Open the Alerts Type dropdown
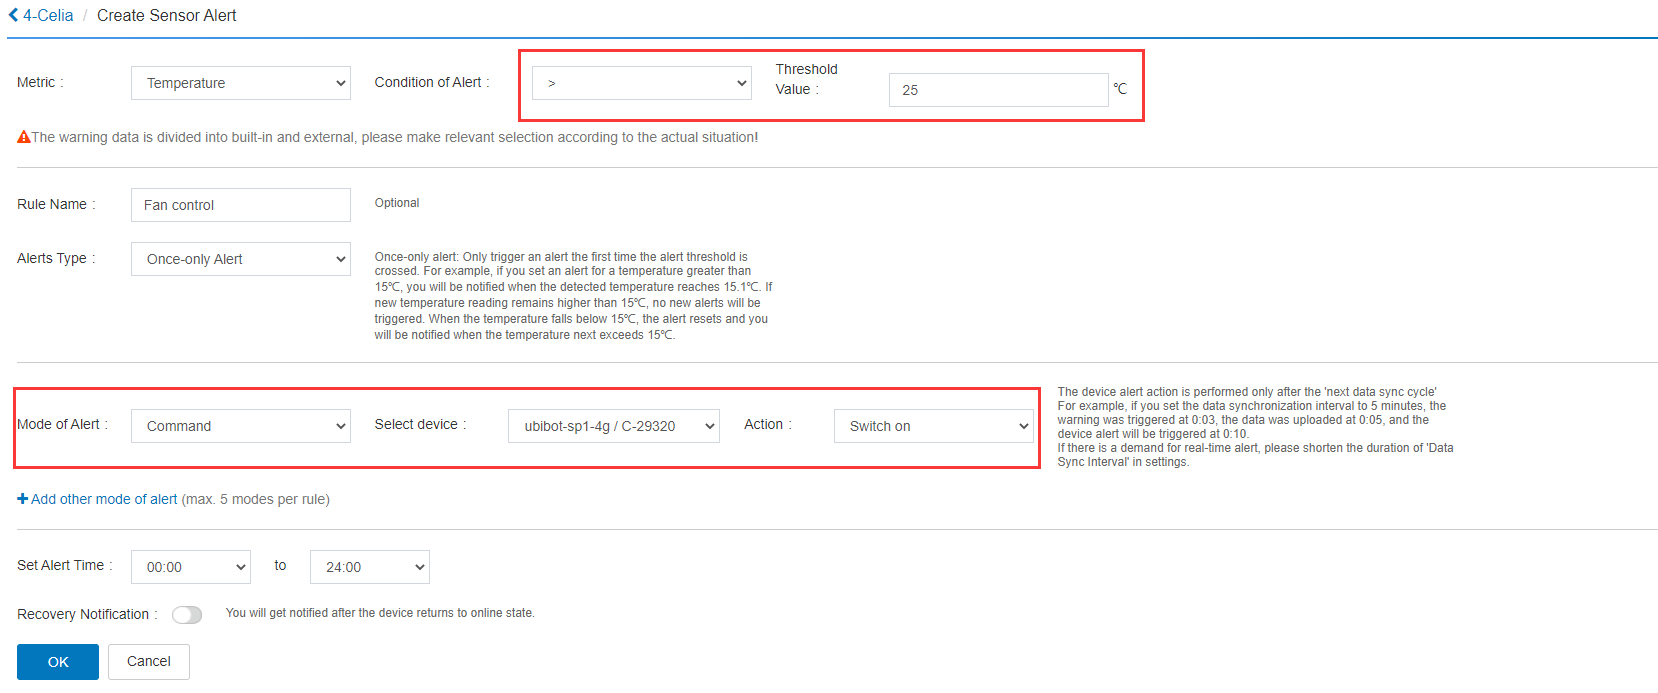Viewport: 1658px width, 693px height. click(241, 259)
